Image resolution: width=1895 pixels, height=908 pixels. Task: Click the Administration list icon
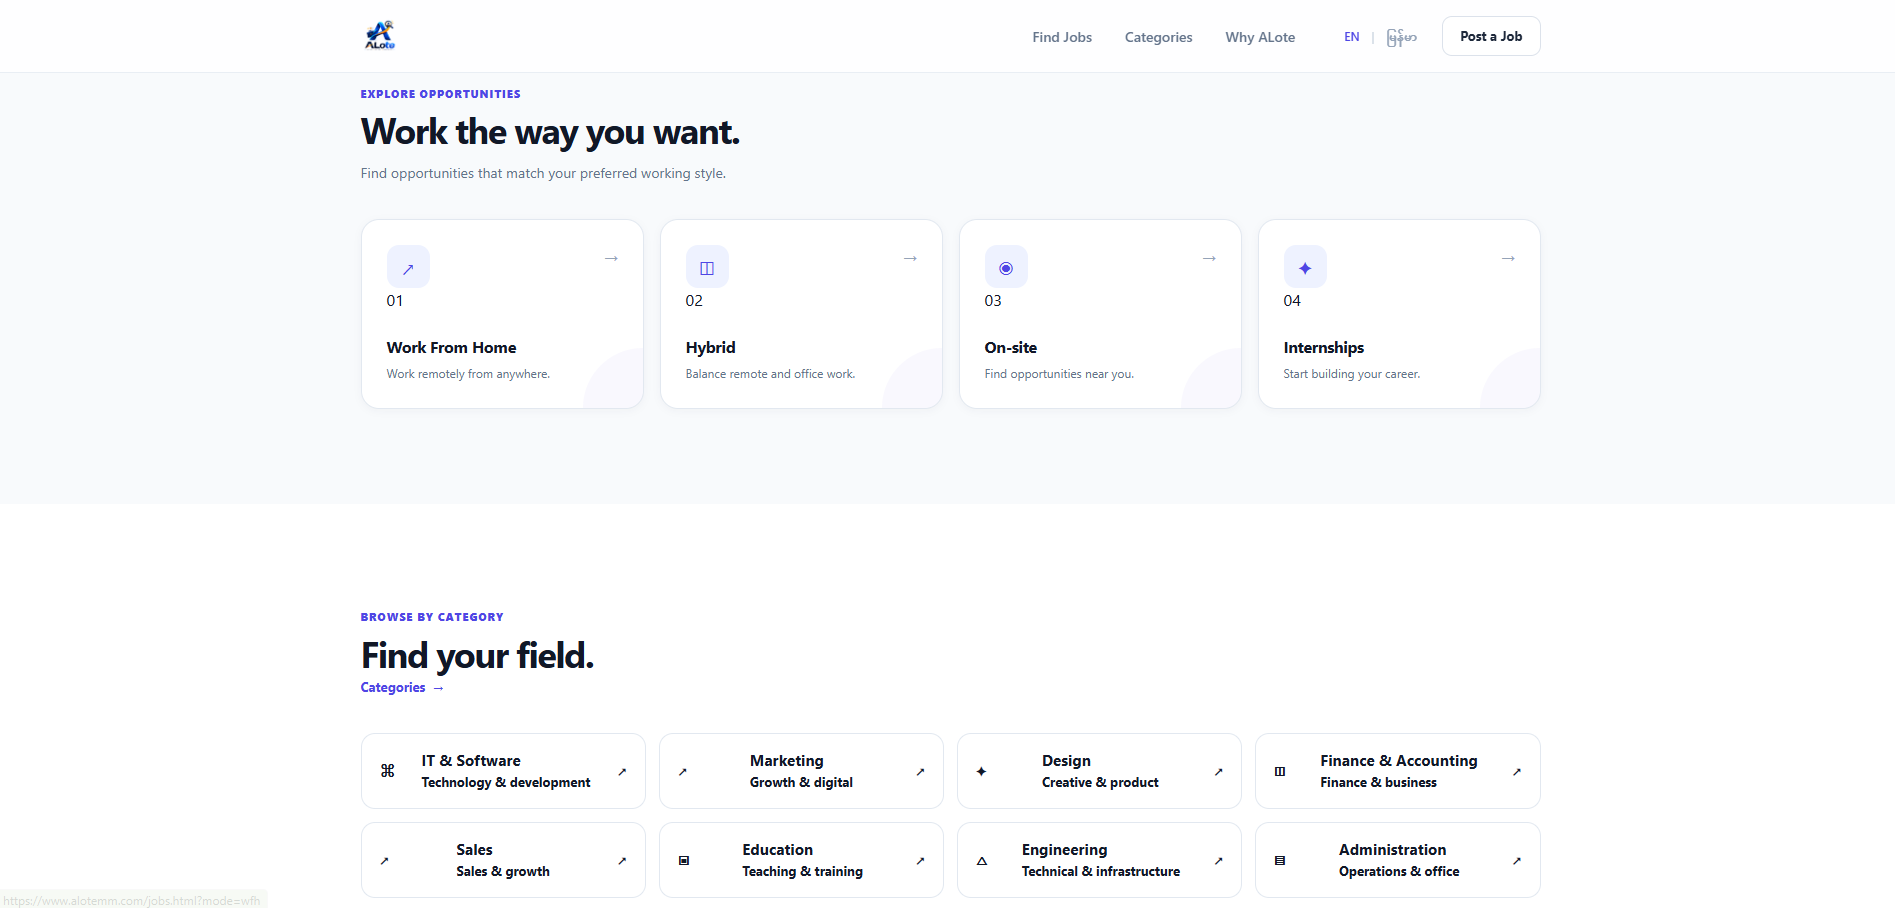click(1280, 860)
